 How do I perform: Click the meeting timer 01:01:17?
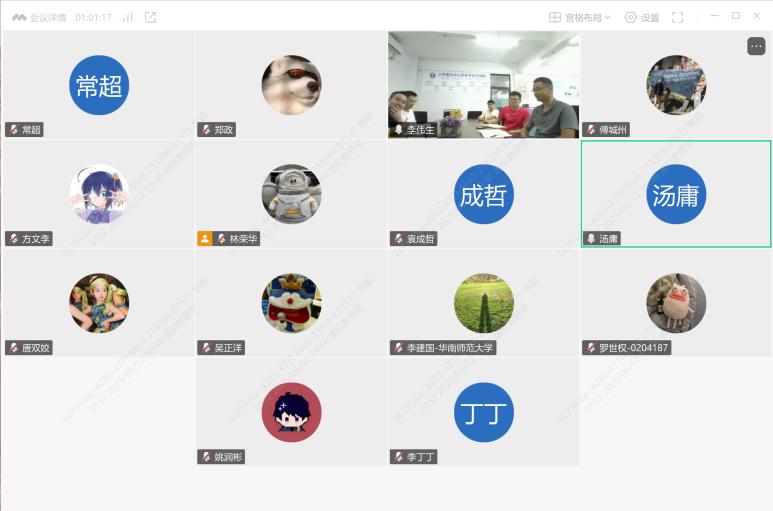(93, 18)
